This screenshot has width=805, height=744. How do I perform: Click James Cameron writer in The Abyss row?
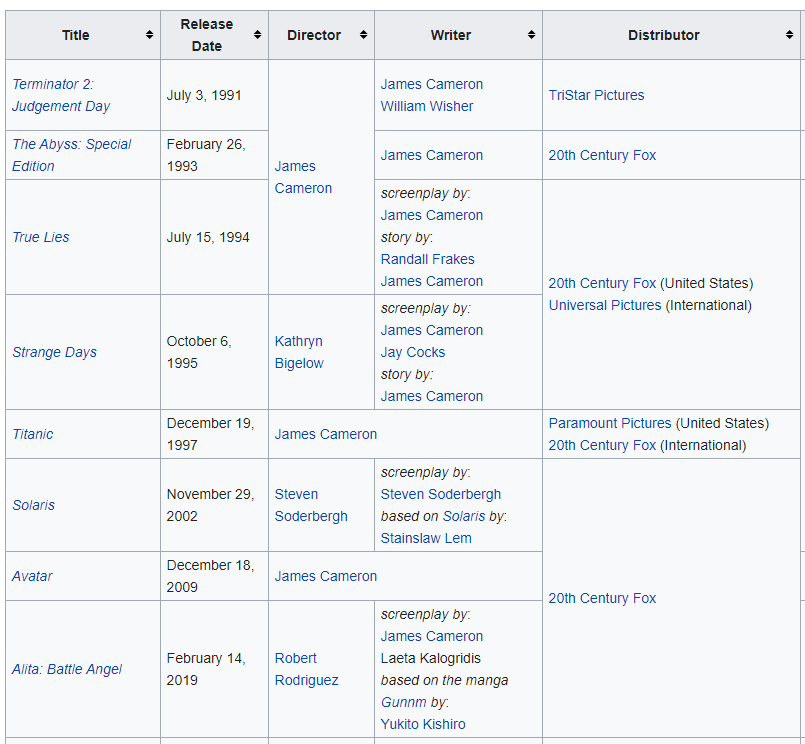tap(431, 155)
